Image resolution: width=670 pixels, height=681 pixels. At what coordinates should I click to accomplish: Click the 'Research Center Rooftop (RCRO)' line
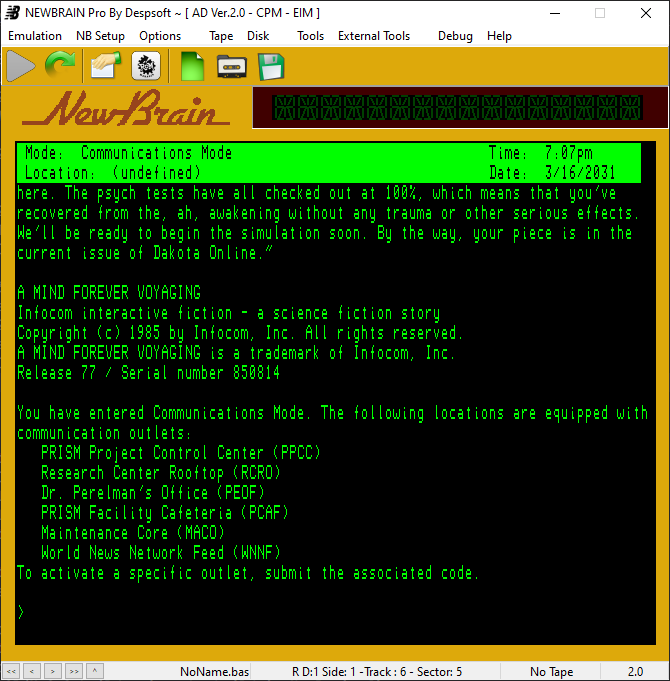pyautogui.click(x=161, y=473)
